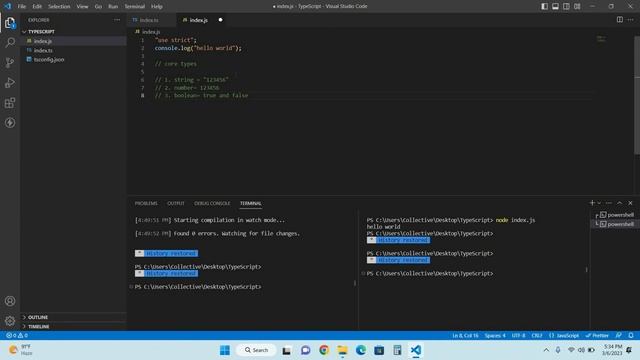Select the TERMINAL panel tab
The height and width of the screenshot is (360, 640).
point(251,203)
